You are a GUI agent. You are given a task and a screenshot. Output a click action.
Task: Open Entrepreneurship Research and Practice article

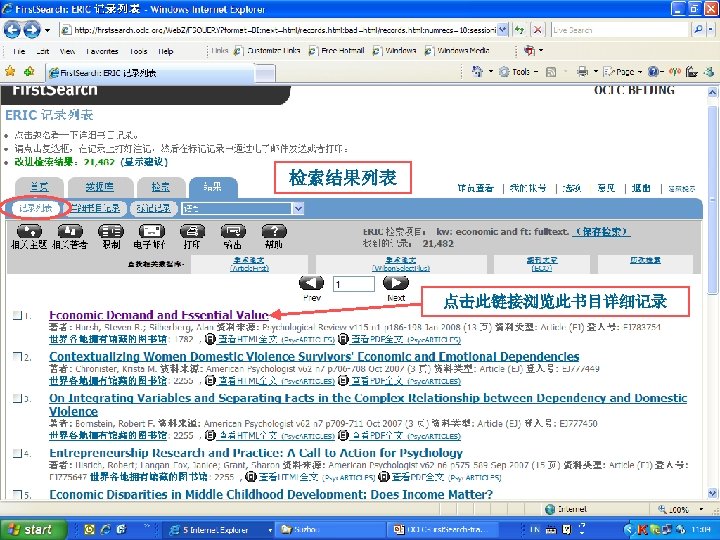[256, 453]
